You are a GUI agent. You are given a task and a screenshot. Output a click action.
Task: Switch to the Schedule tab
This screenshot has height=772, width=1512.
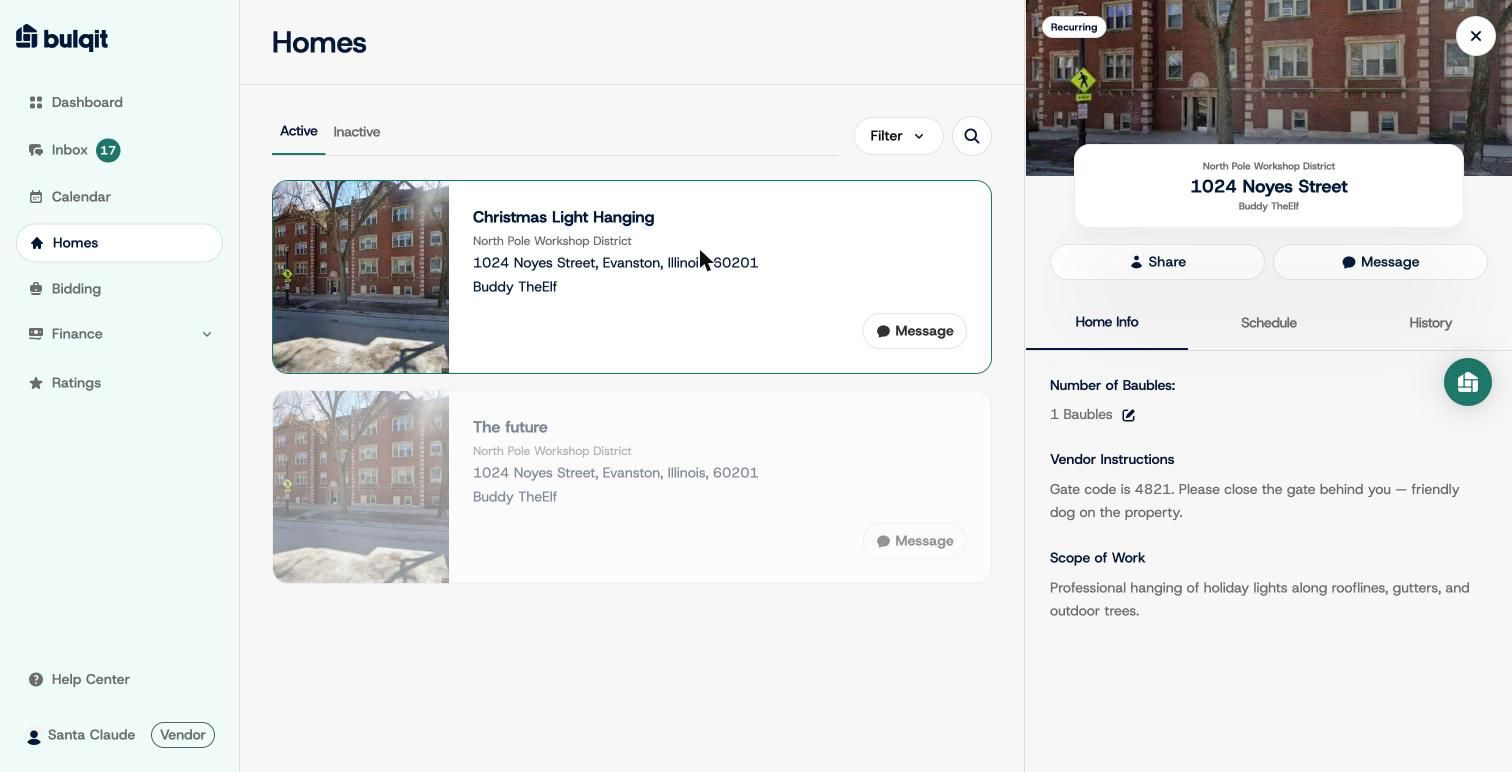pyautogui.click(x=1268, y=323)
